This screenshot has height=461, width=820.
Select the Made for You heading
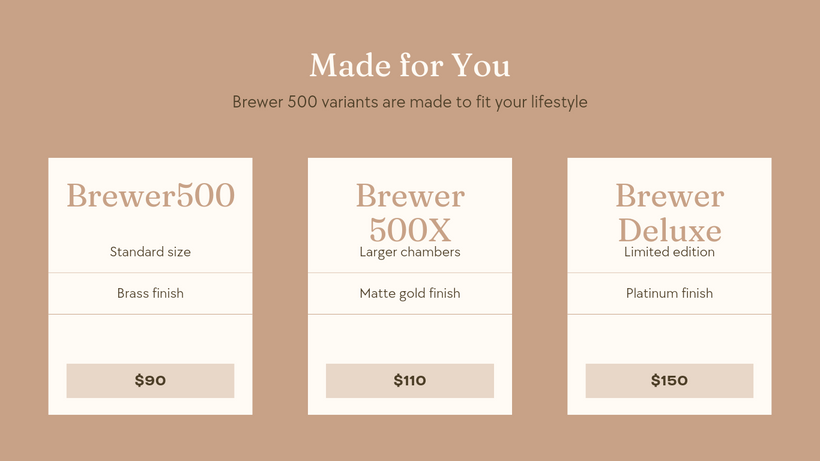410,66
